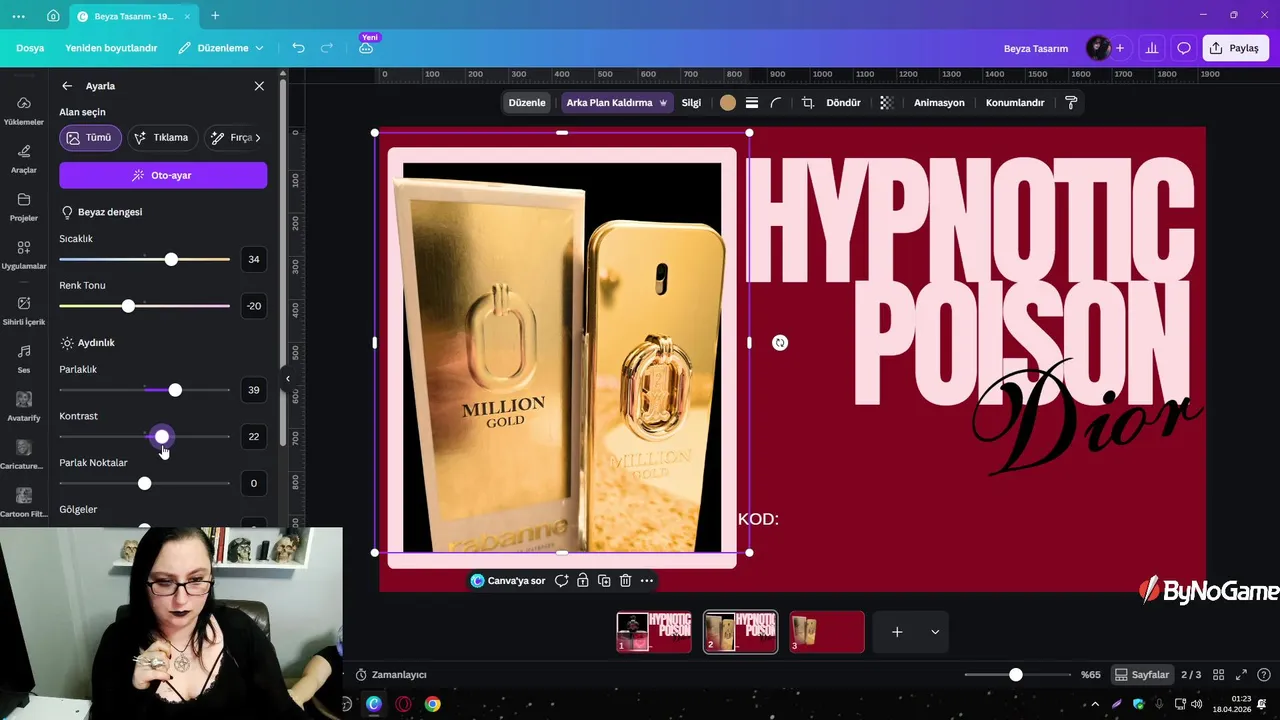The image size is (1280, 720).
Task: Open Projeler in the sidebar
Action: coord(24,207)
